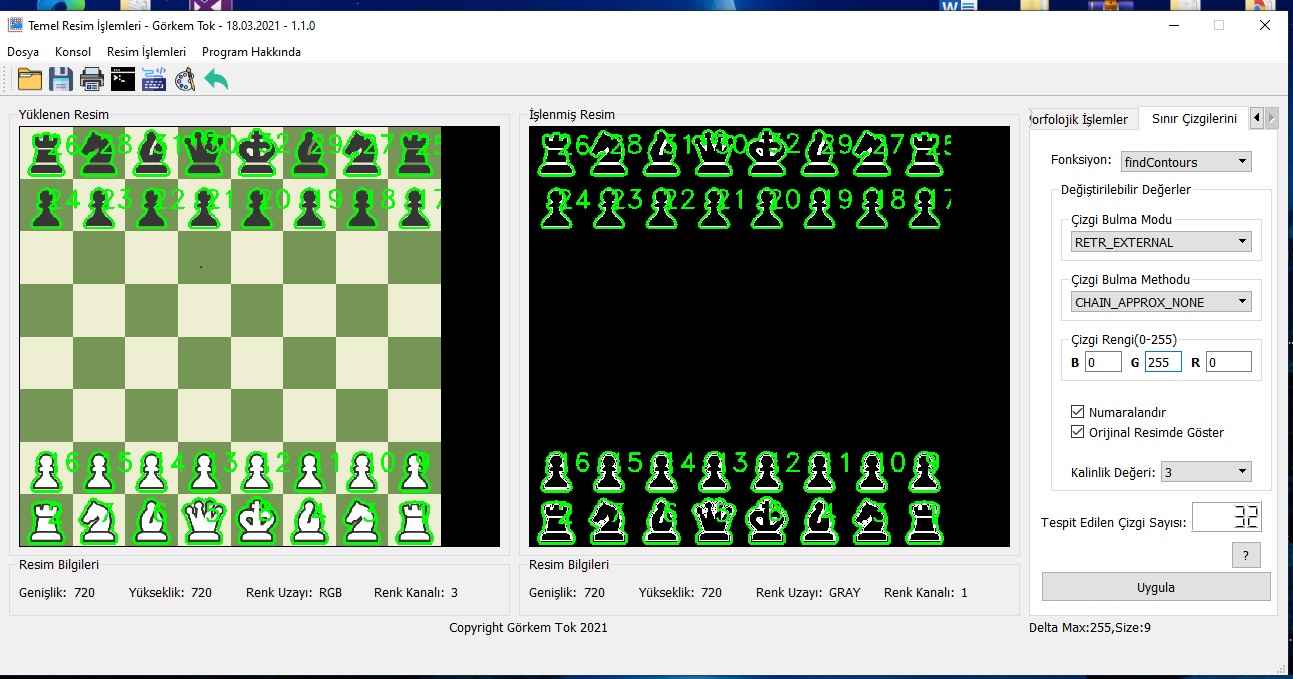Expand the Fonksiyon findContours dropdown

click(1185, 161)
